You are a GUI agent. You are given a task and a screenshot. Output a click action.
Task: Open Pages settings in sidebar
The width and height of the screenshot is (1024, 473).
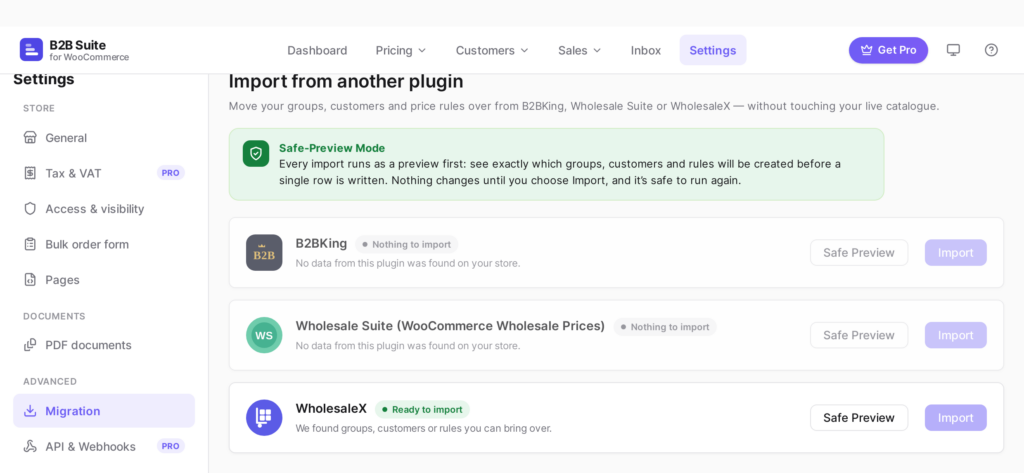[104, 280]
